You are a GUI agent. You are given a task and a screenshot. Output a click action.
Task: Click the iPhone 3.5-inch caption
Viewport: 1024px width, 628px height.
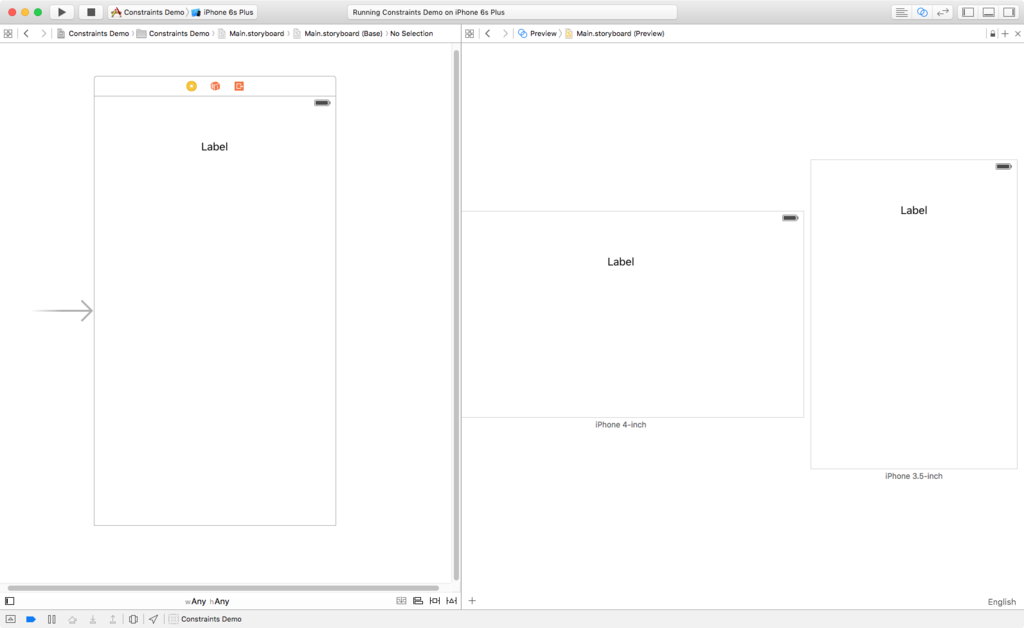914,476
